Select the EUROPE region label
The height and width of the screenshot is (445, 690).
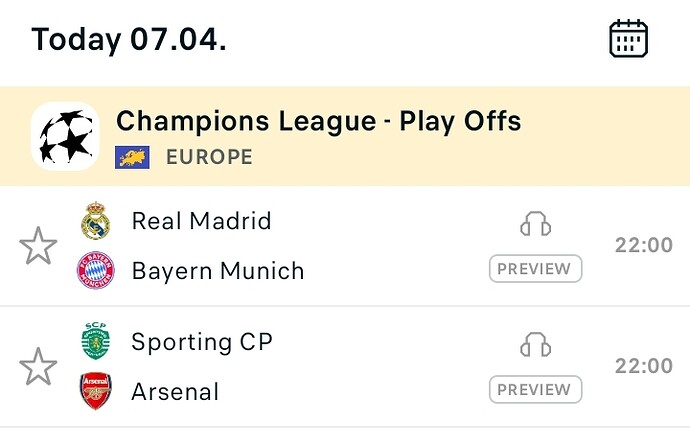tap(209, 157)
